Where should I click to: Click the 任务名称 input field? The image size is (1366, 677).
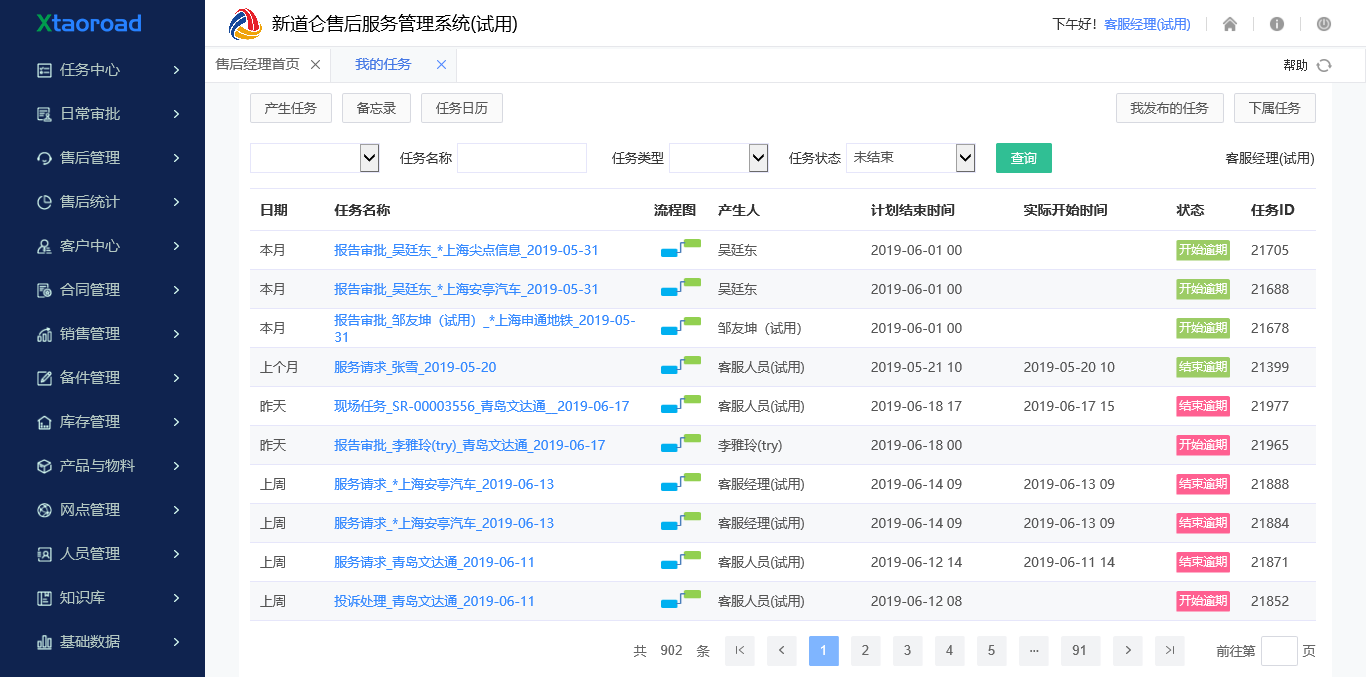tap(521, 158)
